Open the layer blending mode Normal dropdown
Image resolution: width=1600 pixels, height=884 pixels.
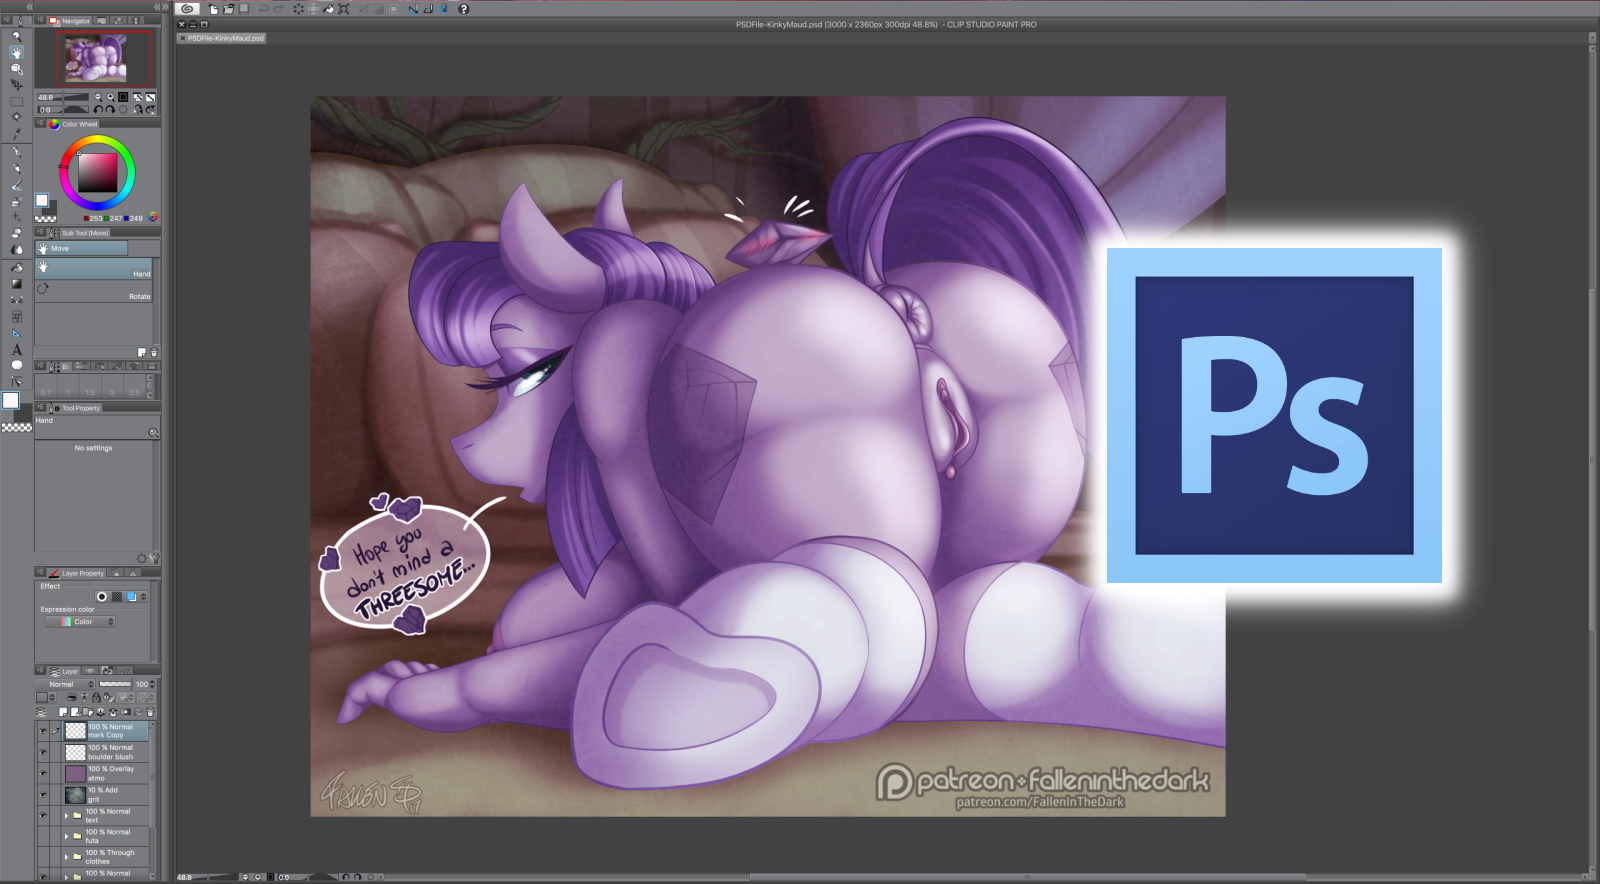[x=66, y=684]
